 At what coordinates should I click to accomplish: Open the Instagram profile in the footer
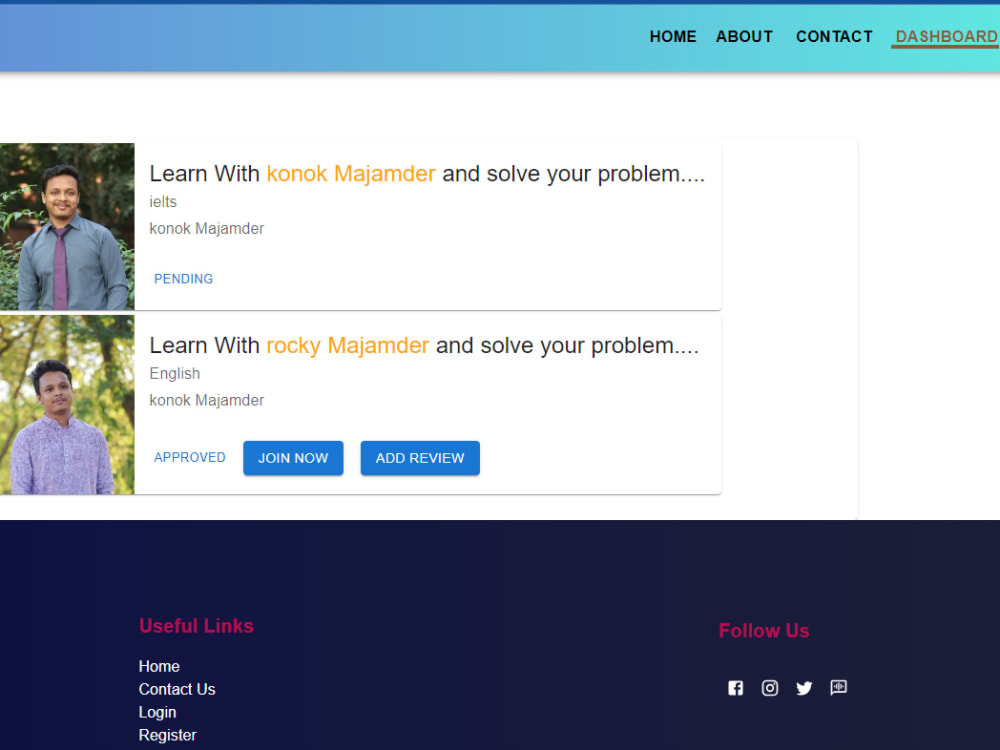[770, 688]
